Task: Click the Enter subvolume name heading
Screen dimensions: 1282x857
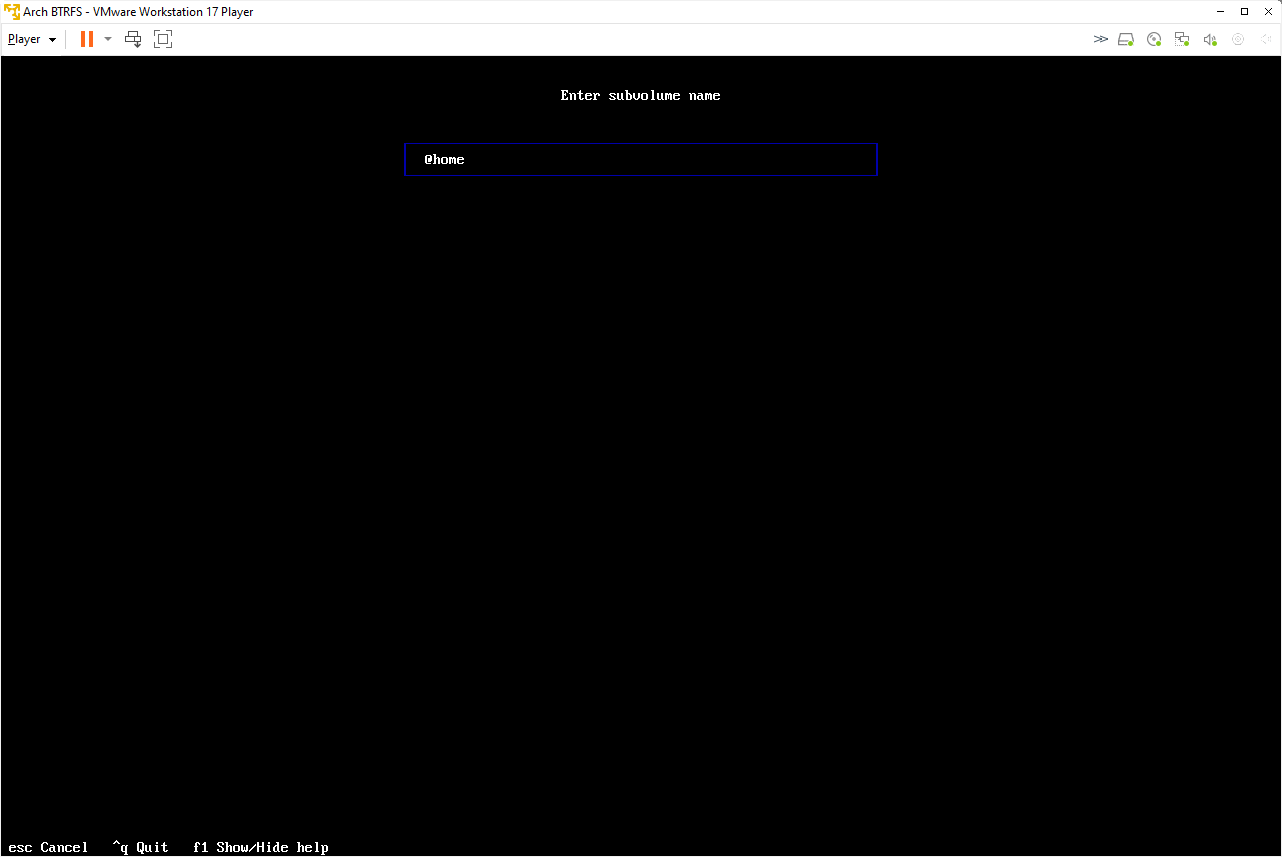Action: (641, 96)
